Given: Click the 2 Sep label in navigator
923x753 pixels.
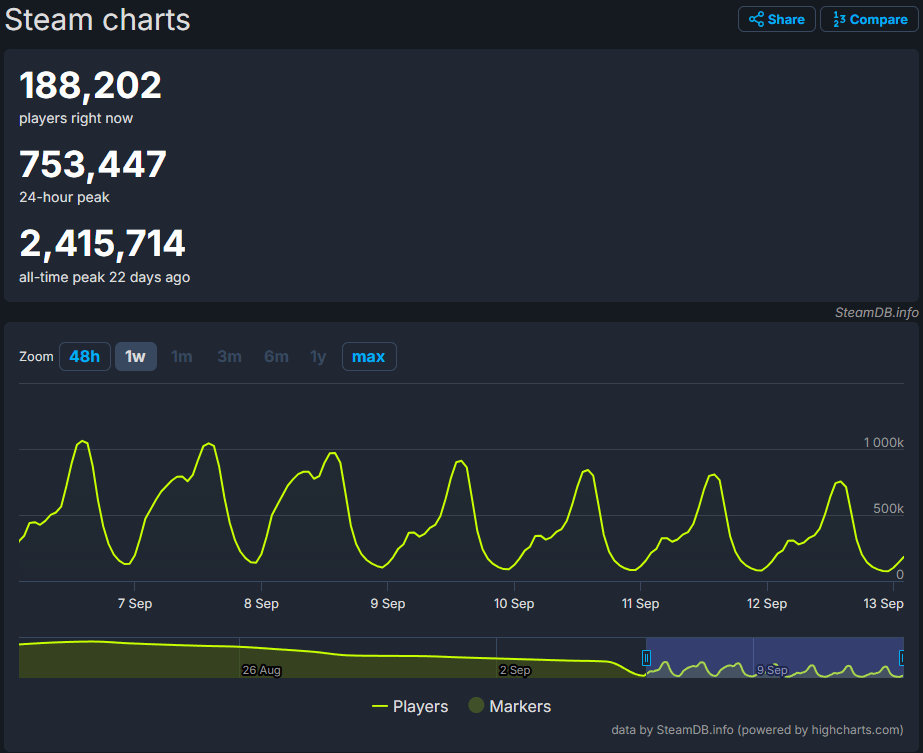Looking at the screenshot, I should point(514,670).
